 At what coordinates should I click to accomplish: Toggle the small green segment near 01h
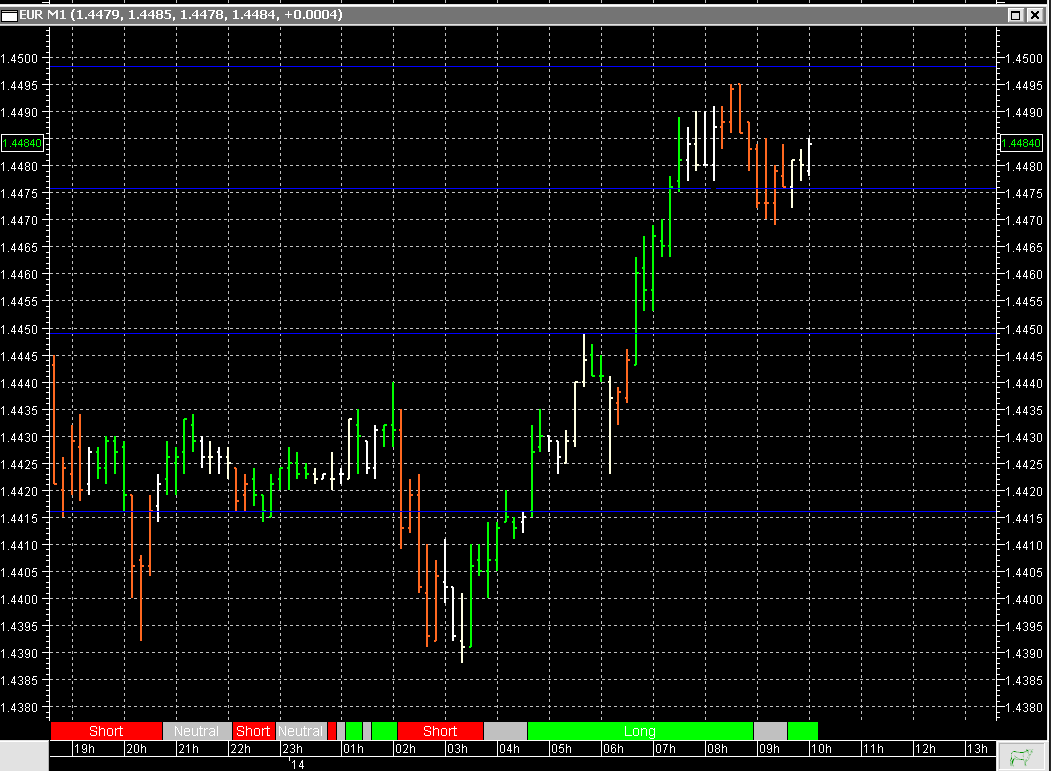click(352, 731)
